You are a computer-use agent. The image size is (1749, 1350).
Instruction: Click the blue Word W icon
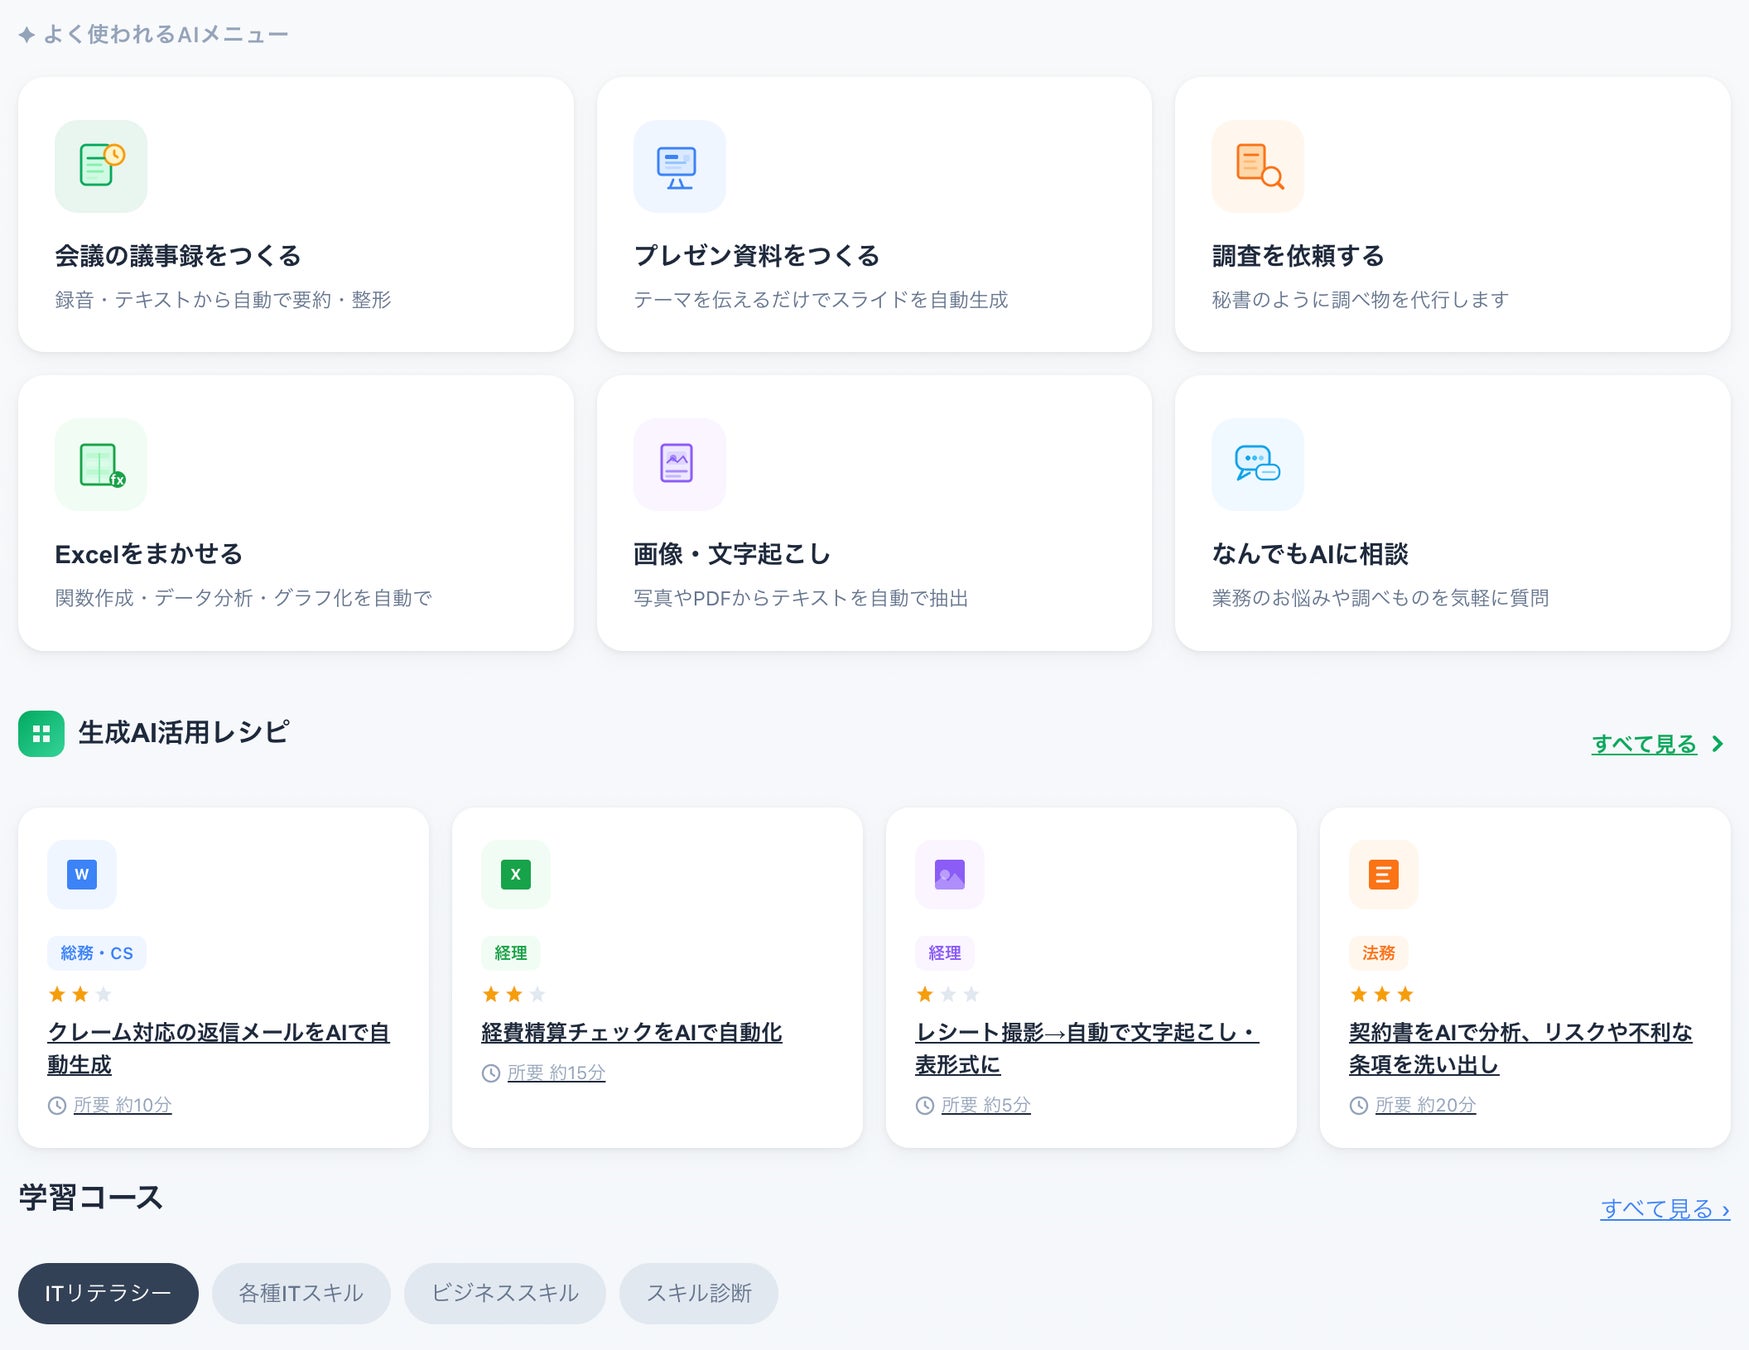tap(82, 874)
